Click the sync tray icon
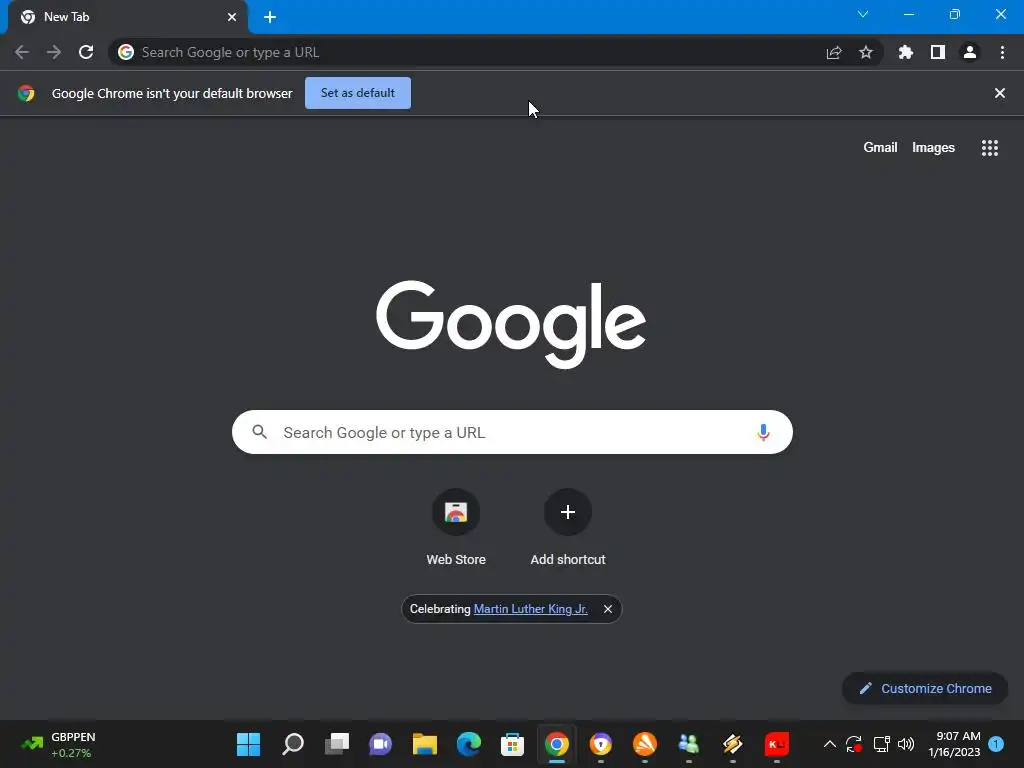Screen dimensions: 1024x768 click(x=854, y=744)
